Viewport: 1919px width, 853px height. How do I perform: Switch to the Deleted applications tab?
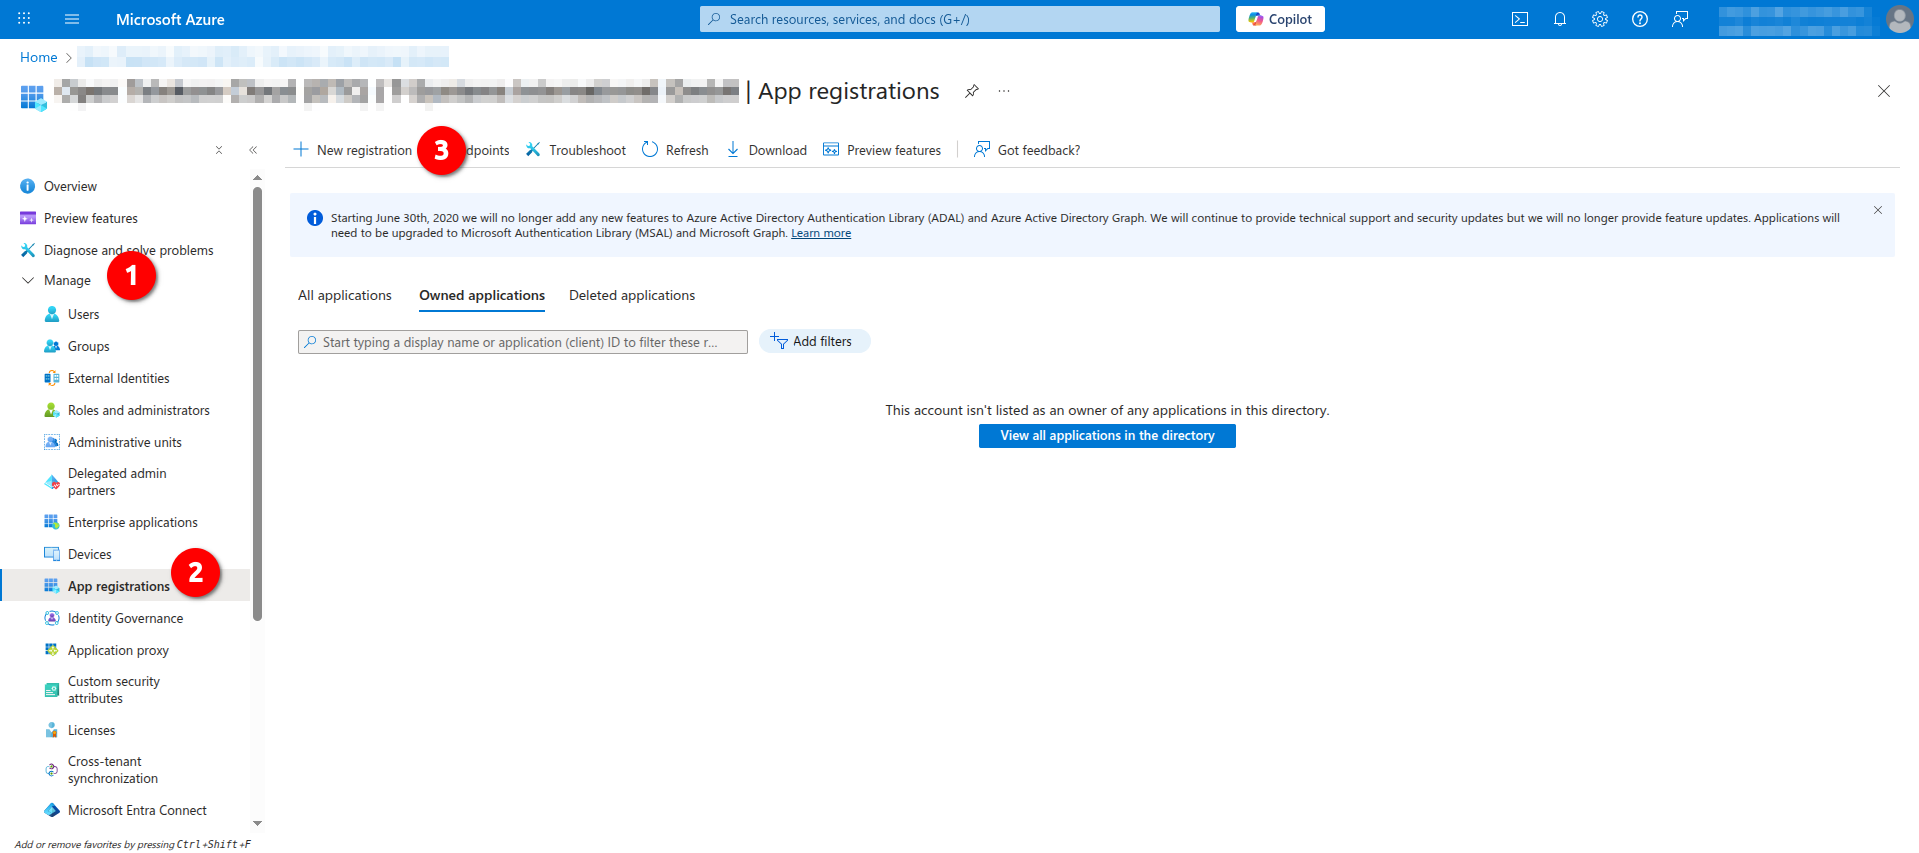click(631, 295)
